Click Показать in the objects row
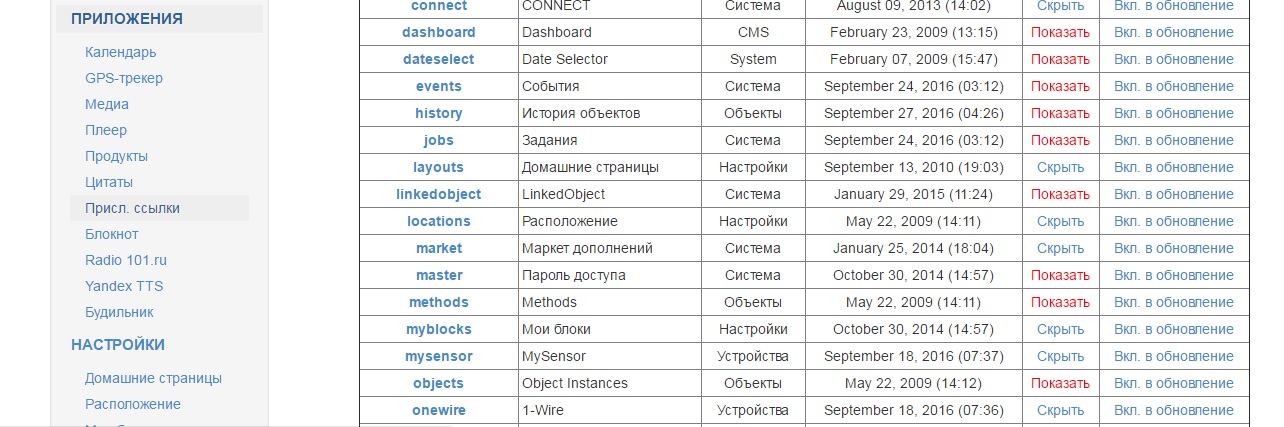Screen dimensions: 1284x427 point(1060,383)
